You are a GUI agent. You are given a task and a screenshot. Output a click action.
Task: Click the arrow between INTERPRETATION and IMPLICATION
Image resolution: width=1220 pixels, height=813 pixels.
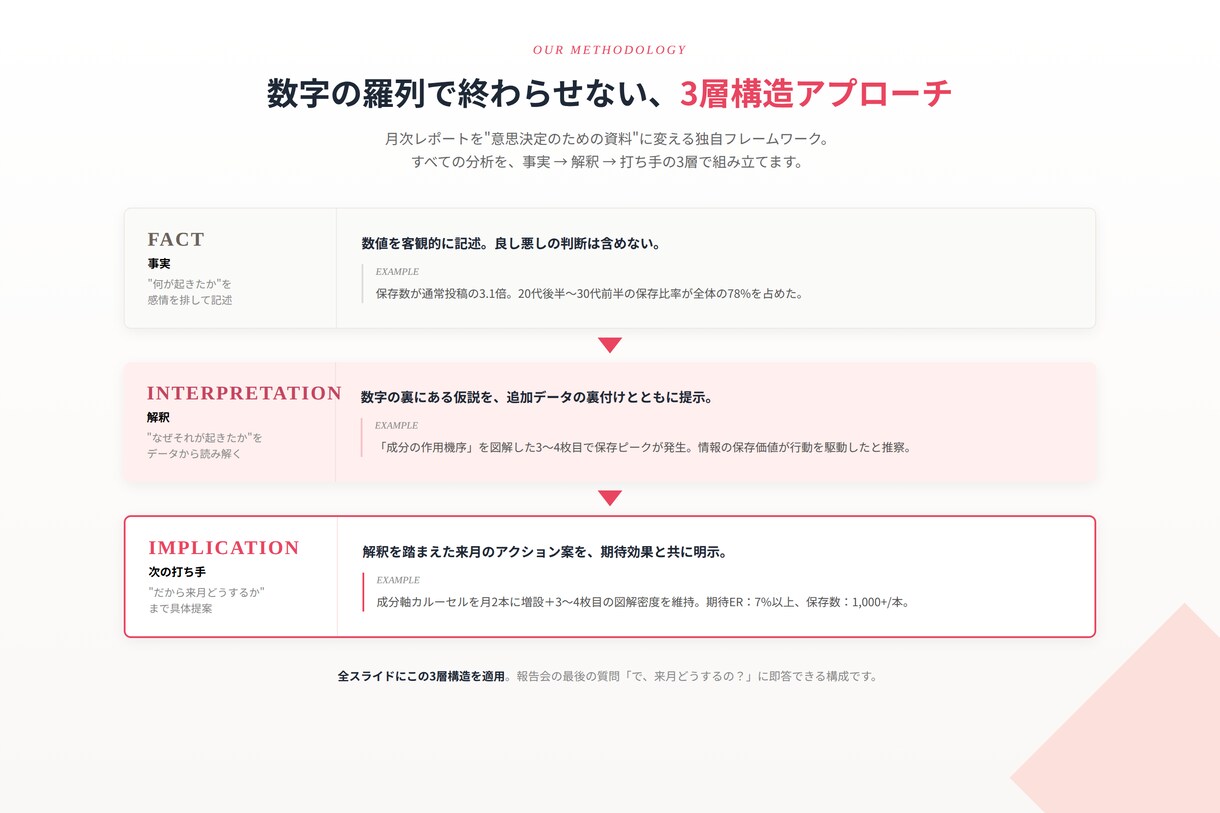point(610,498)
